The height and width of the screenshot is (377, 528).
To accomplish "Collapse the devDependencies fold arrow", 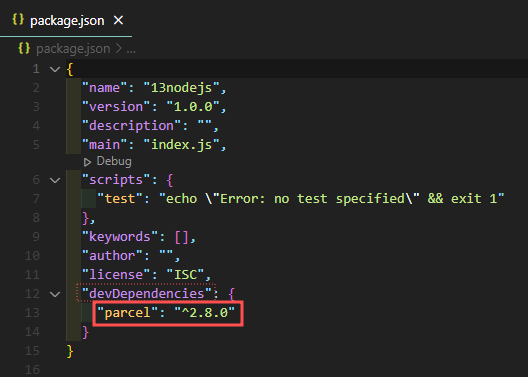I will (55, 294).
